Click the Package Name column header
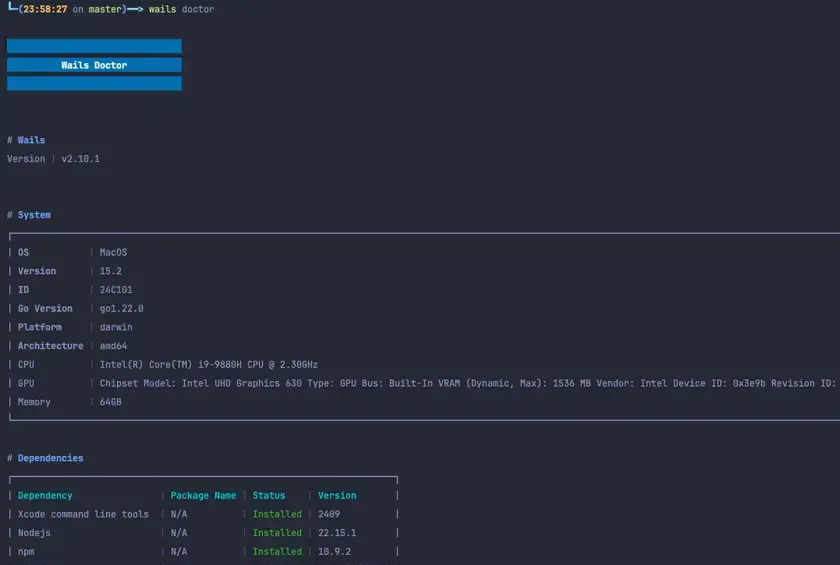 pyautogui.click(x=203, y=495)
